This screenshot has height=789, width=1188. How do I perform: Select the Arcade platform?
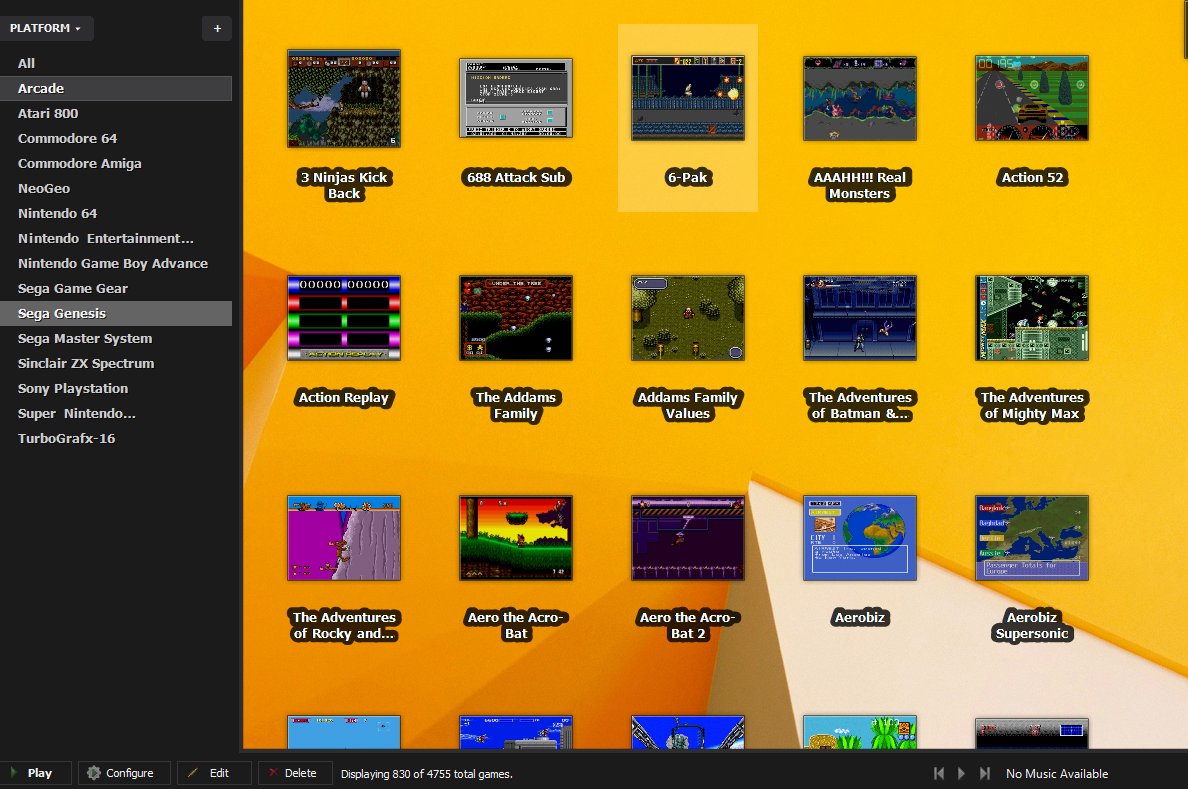tap(41, 88)
